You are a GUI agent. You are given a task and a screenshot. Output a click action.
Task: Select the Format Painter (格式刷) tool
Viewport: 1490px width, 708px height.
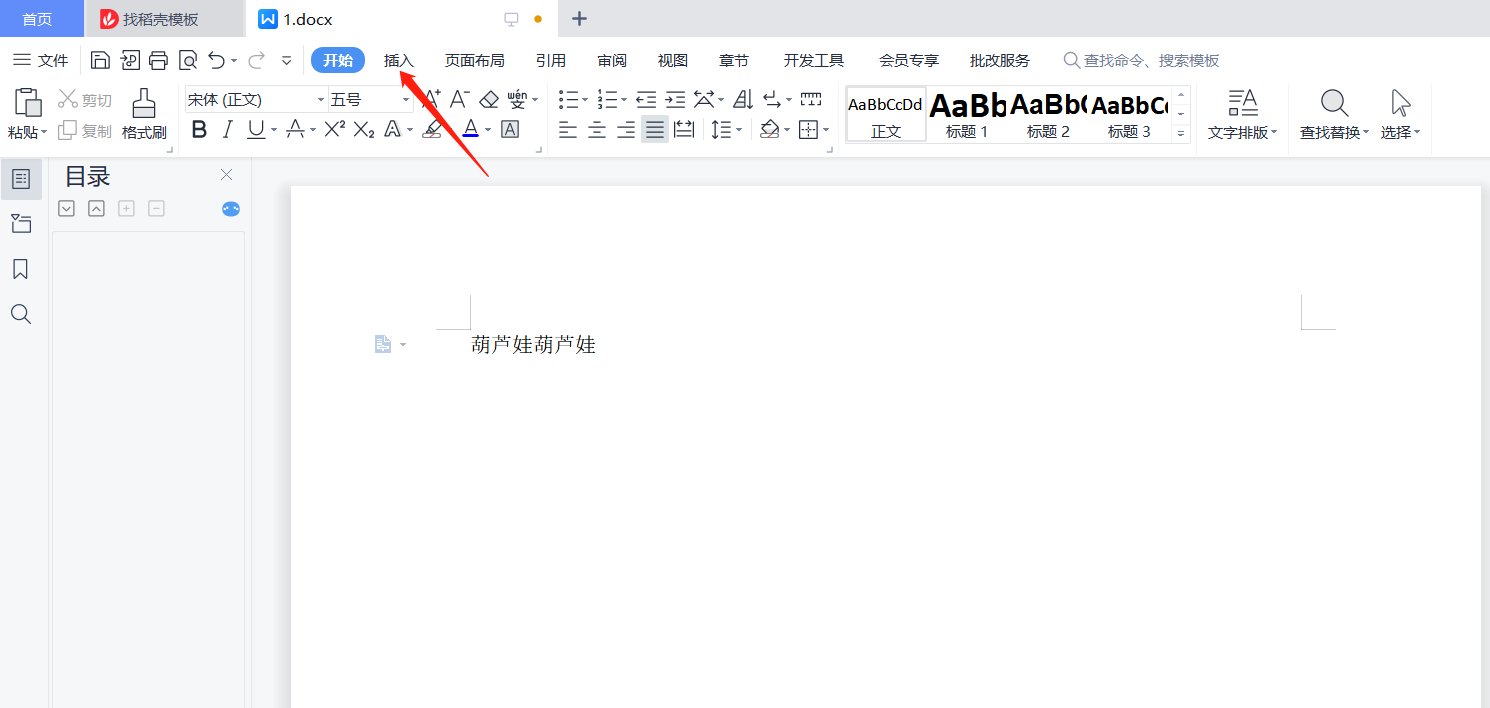[x=143, y=113]
